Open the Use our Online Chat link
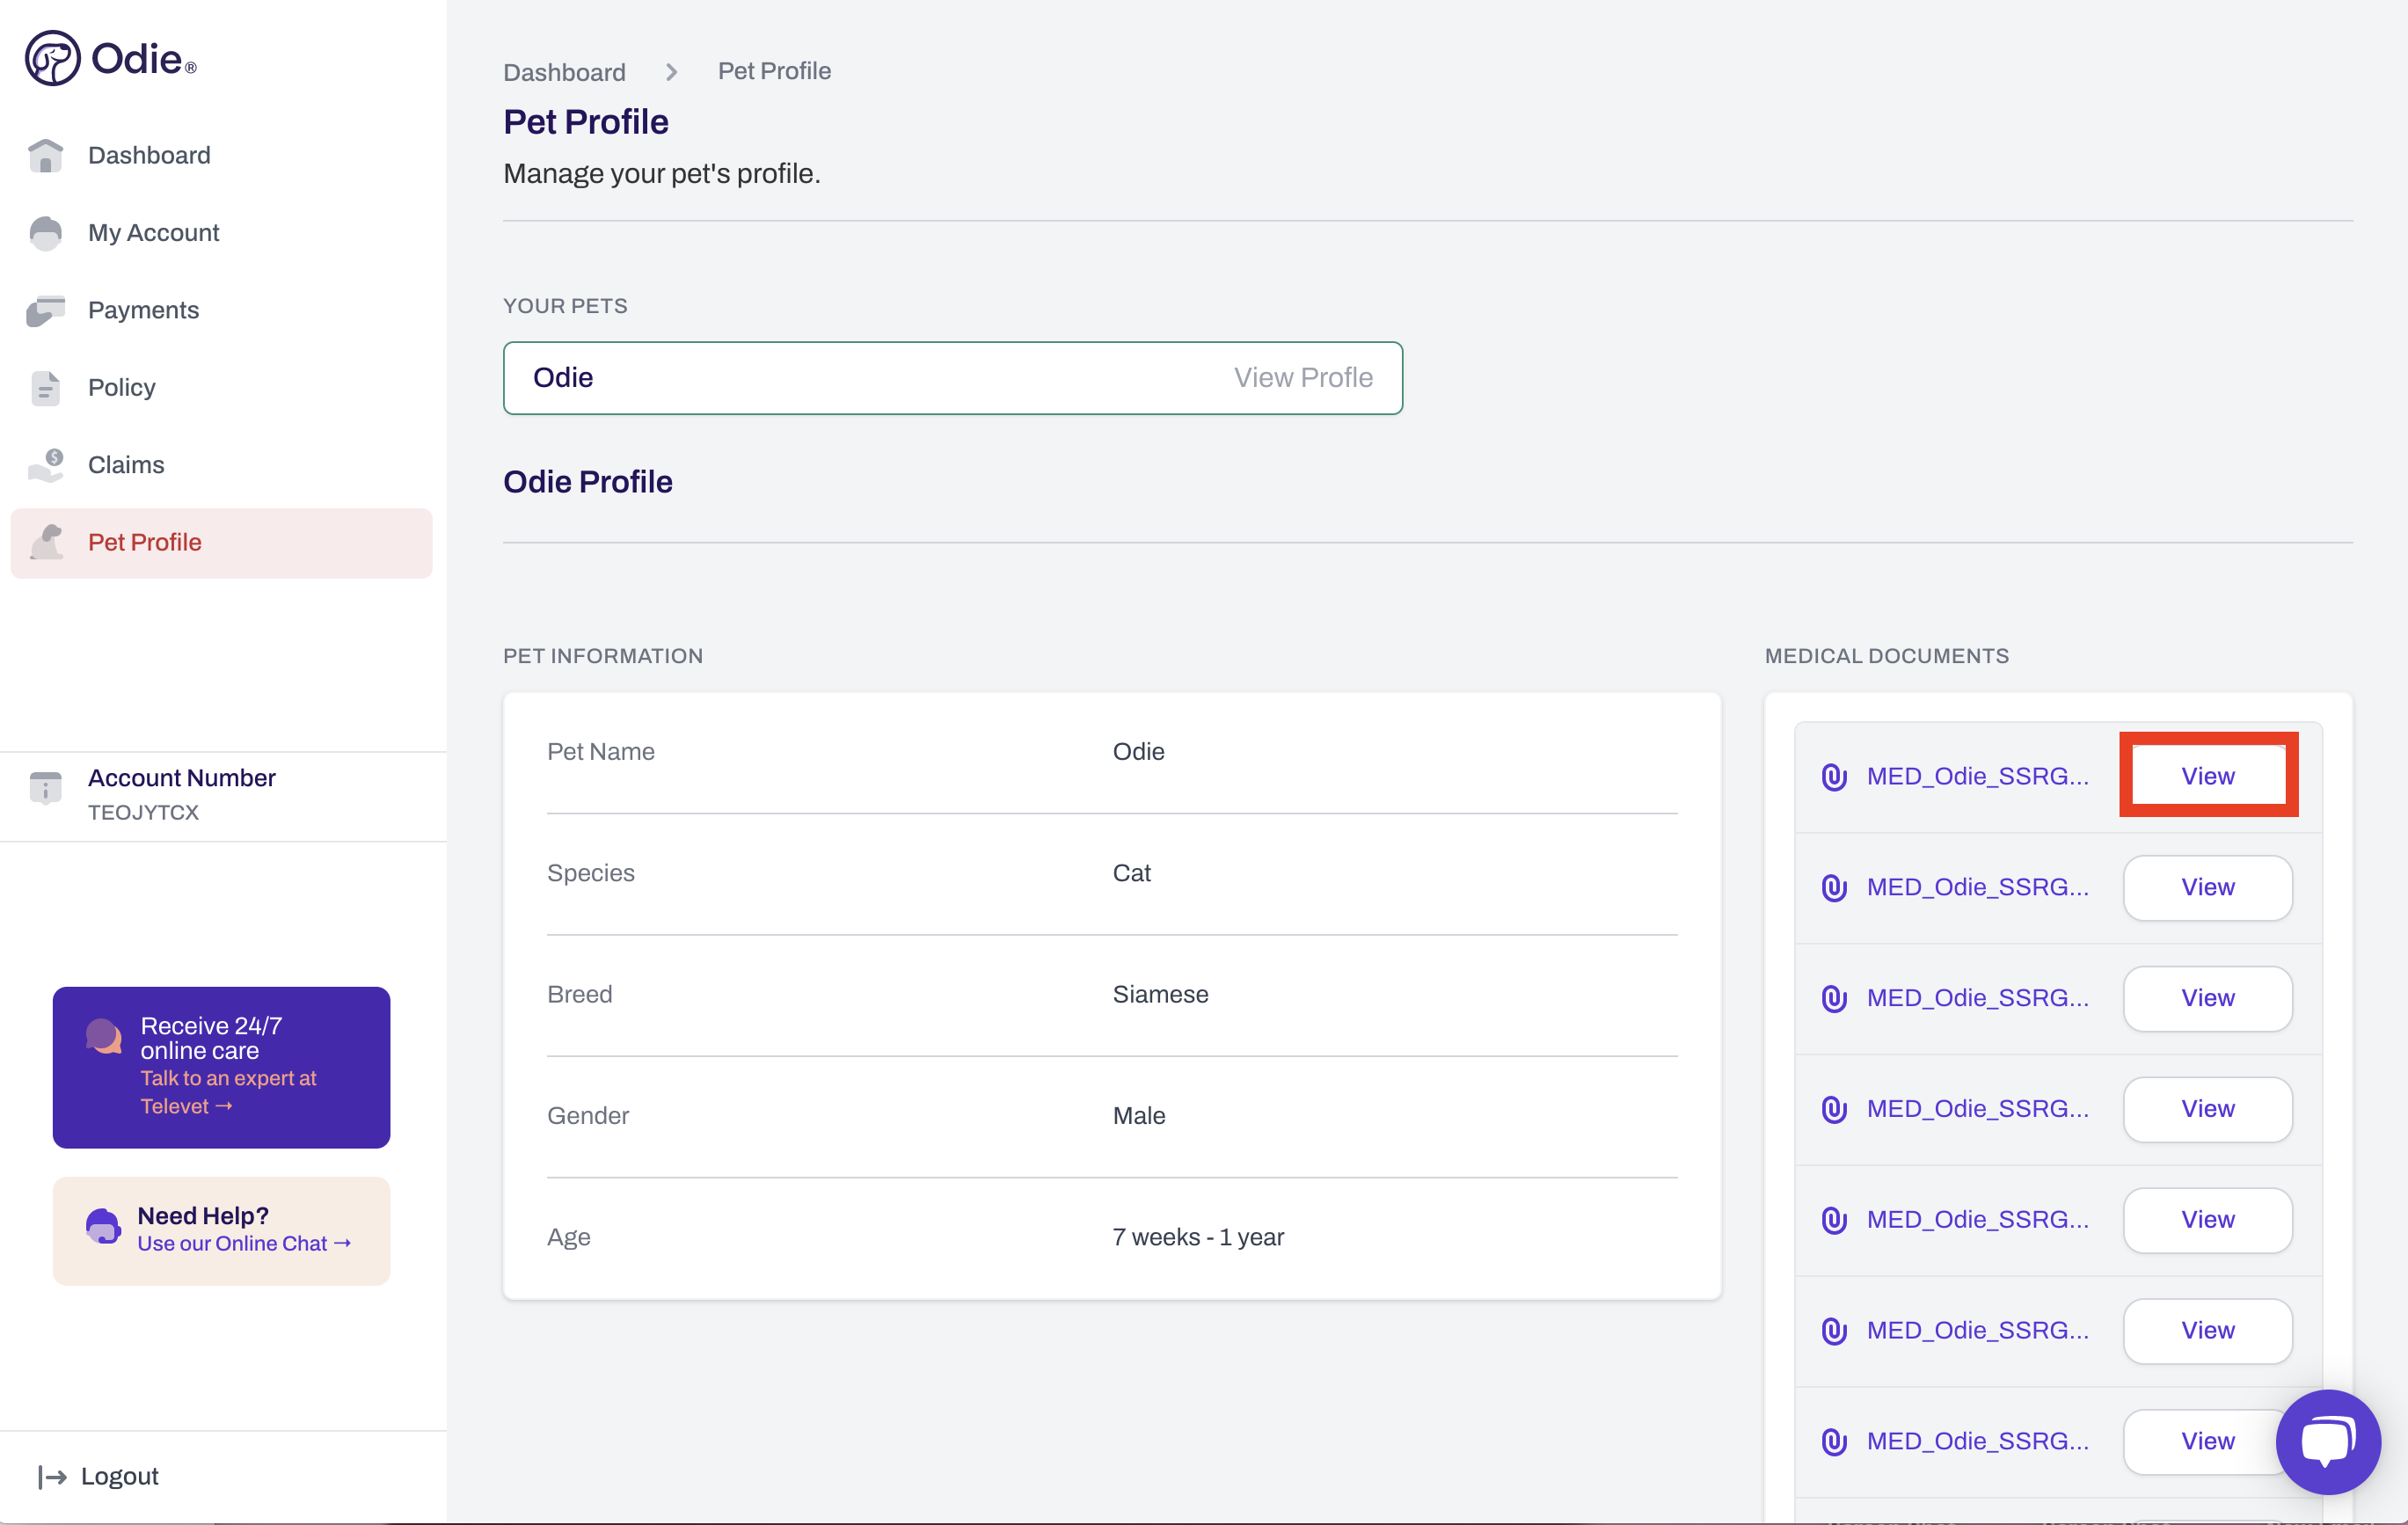 click(243, 1243)
